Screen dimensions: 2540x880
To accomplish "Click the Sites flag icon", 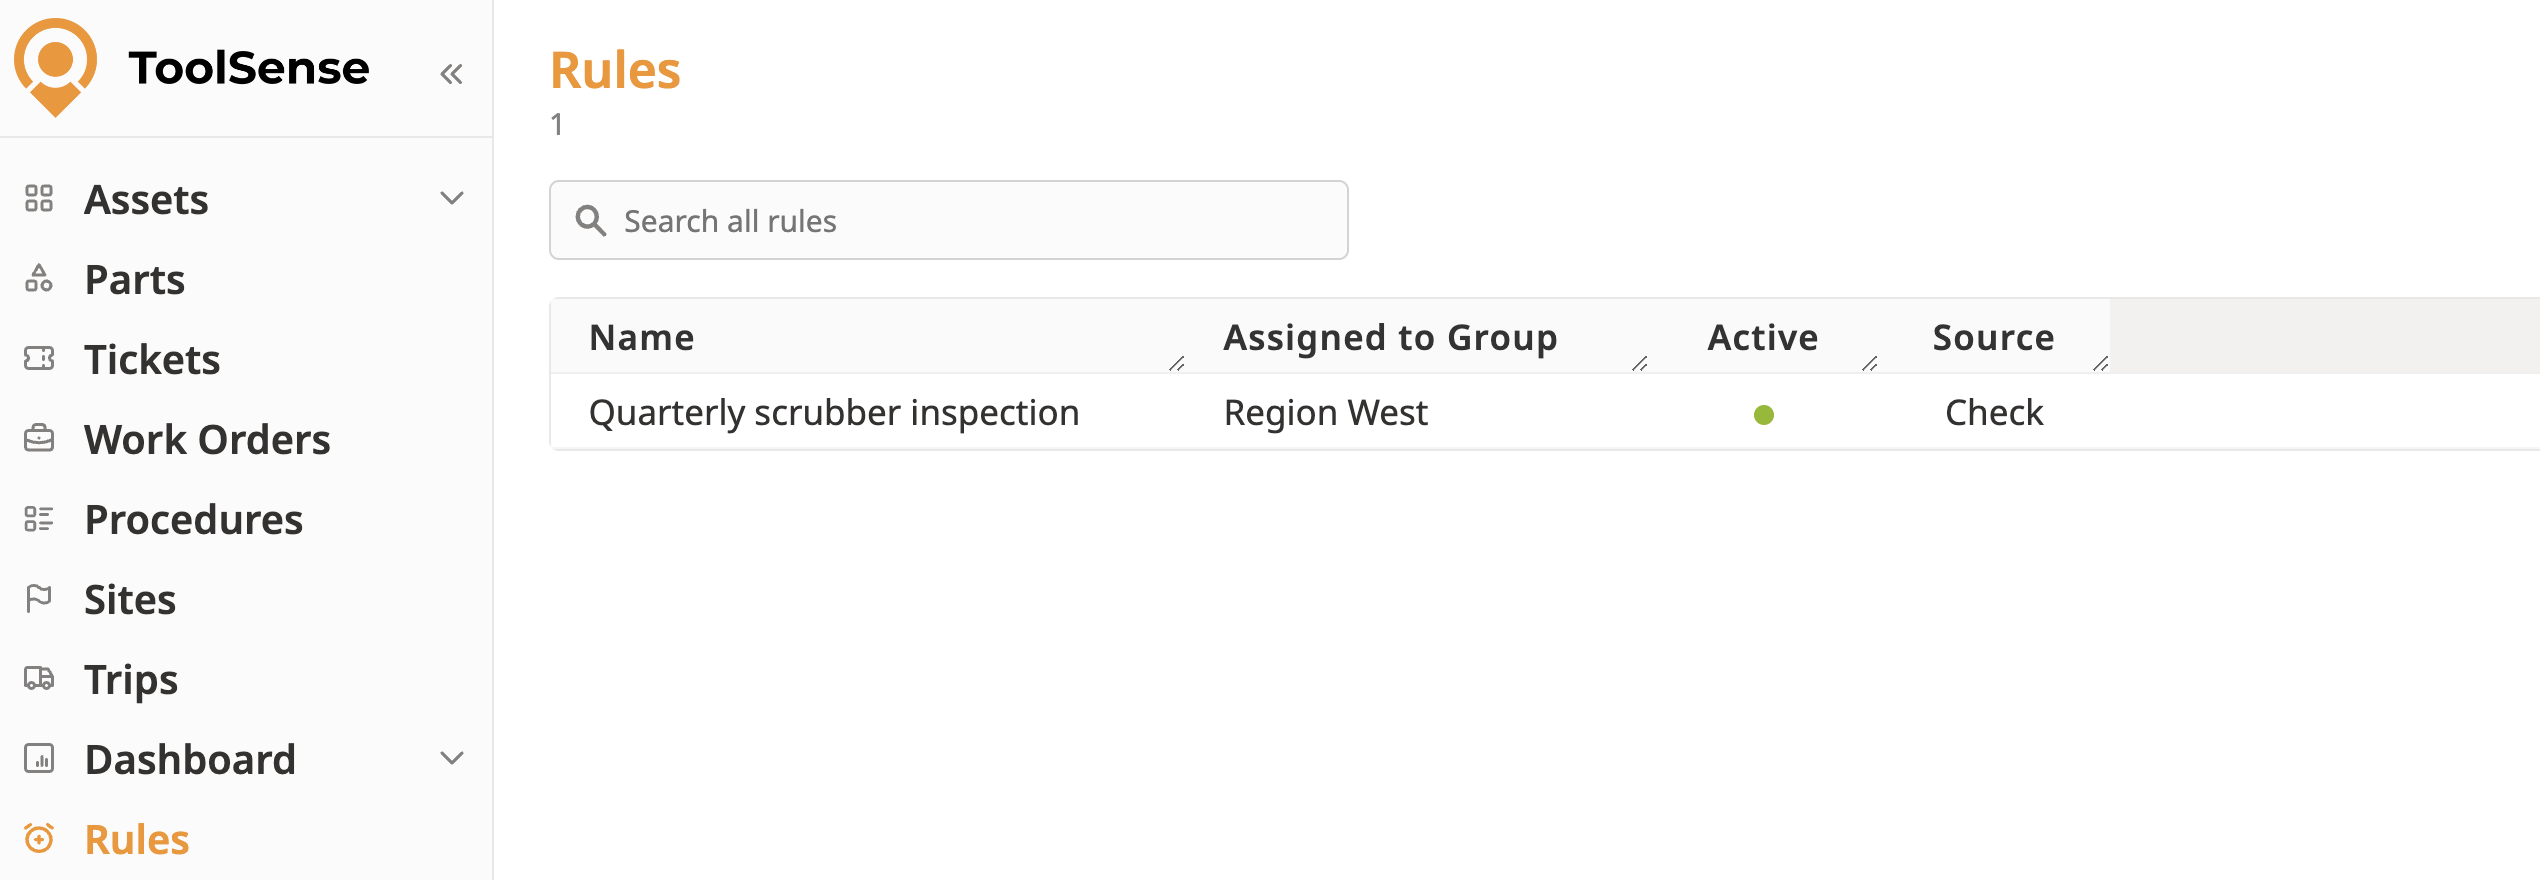I will (x=39, y=598).
